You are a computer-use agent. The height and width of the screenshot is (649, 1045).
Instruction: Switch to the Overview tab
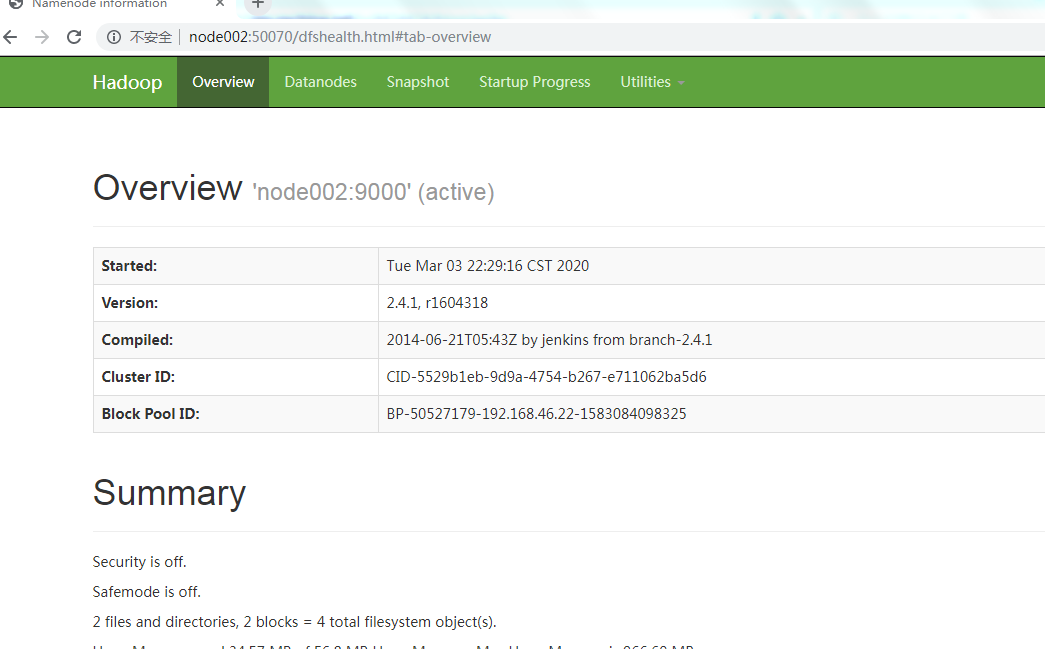tap(223, 82)
